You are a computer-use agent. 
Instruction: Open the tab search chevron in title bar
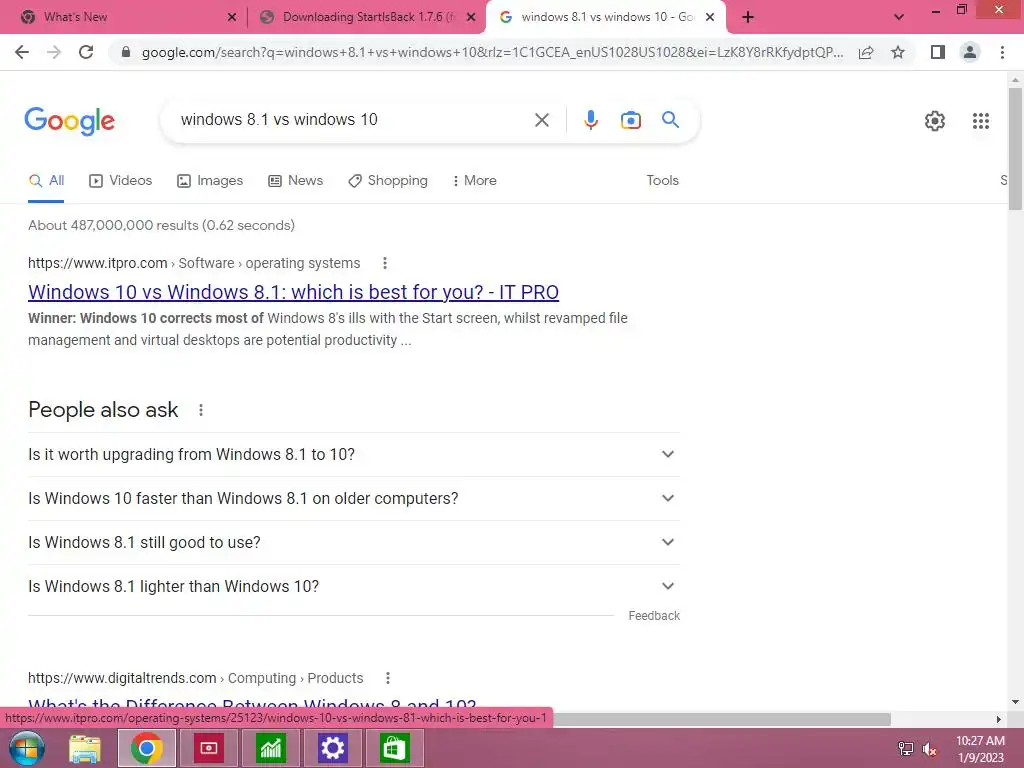pyautogui.click(x=899, y=17)
